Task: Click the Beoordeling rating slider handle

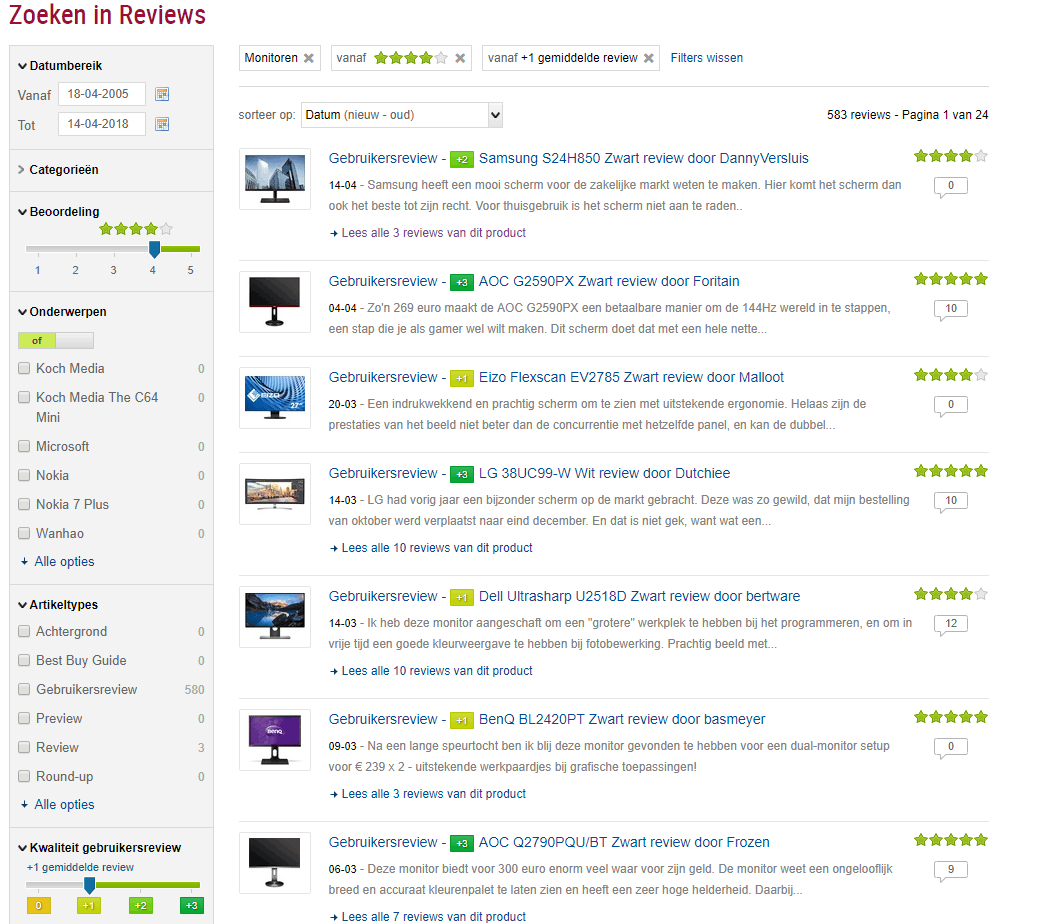Action: 154,250
